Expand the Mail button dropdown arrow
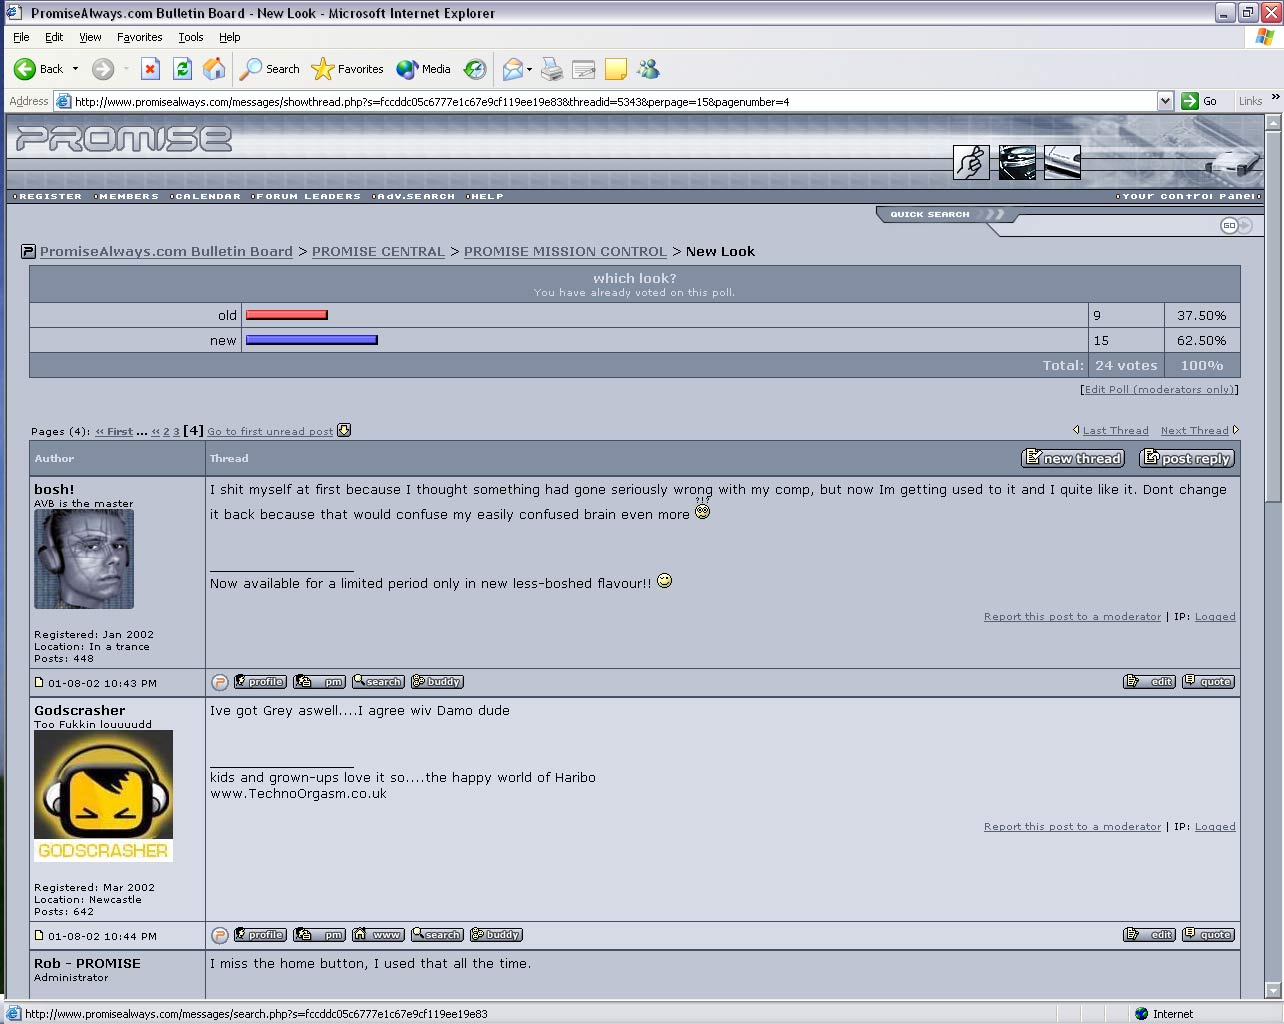Image resolution: width=1284 pixels, height=1024 pixels. coord(529,69)
